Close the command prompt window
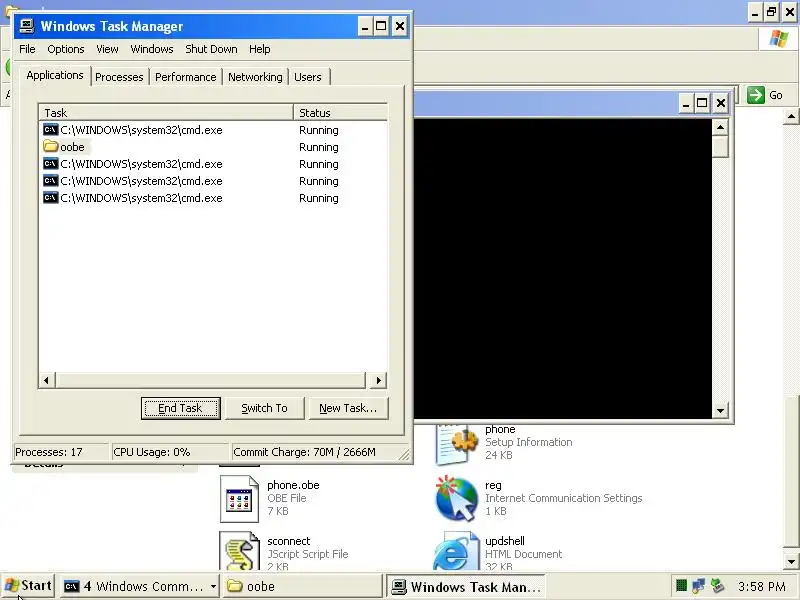The image size is (800, 600). [x=720, y=104]
